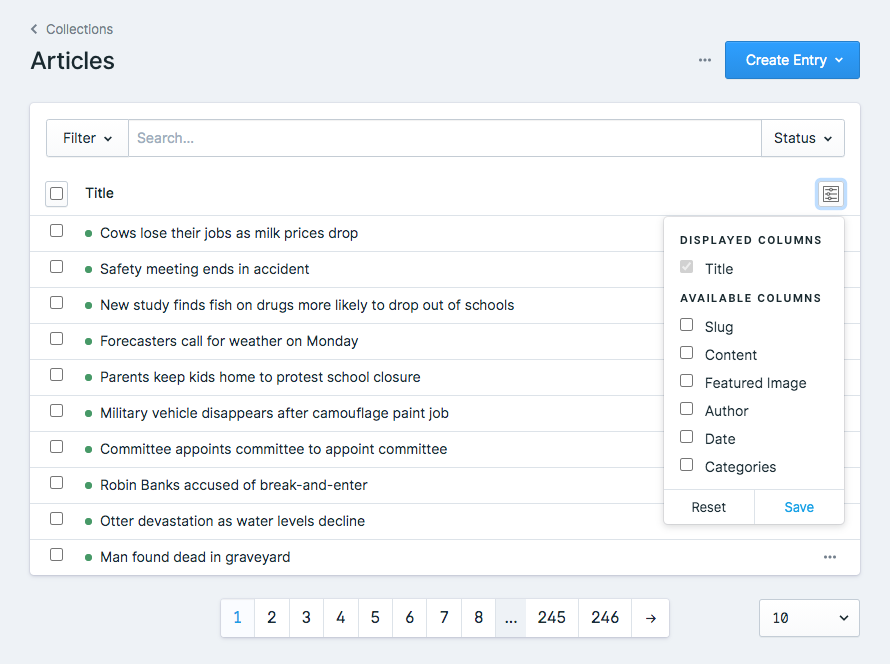Go to the next page using the arrow icon

pyautogui.click(x=650, y=618)
